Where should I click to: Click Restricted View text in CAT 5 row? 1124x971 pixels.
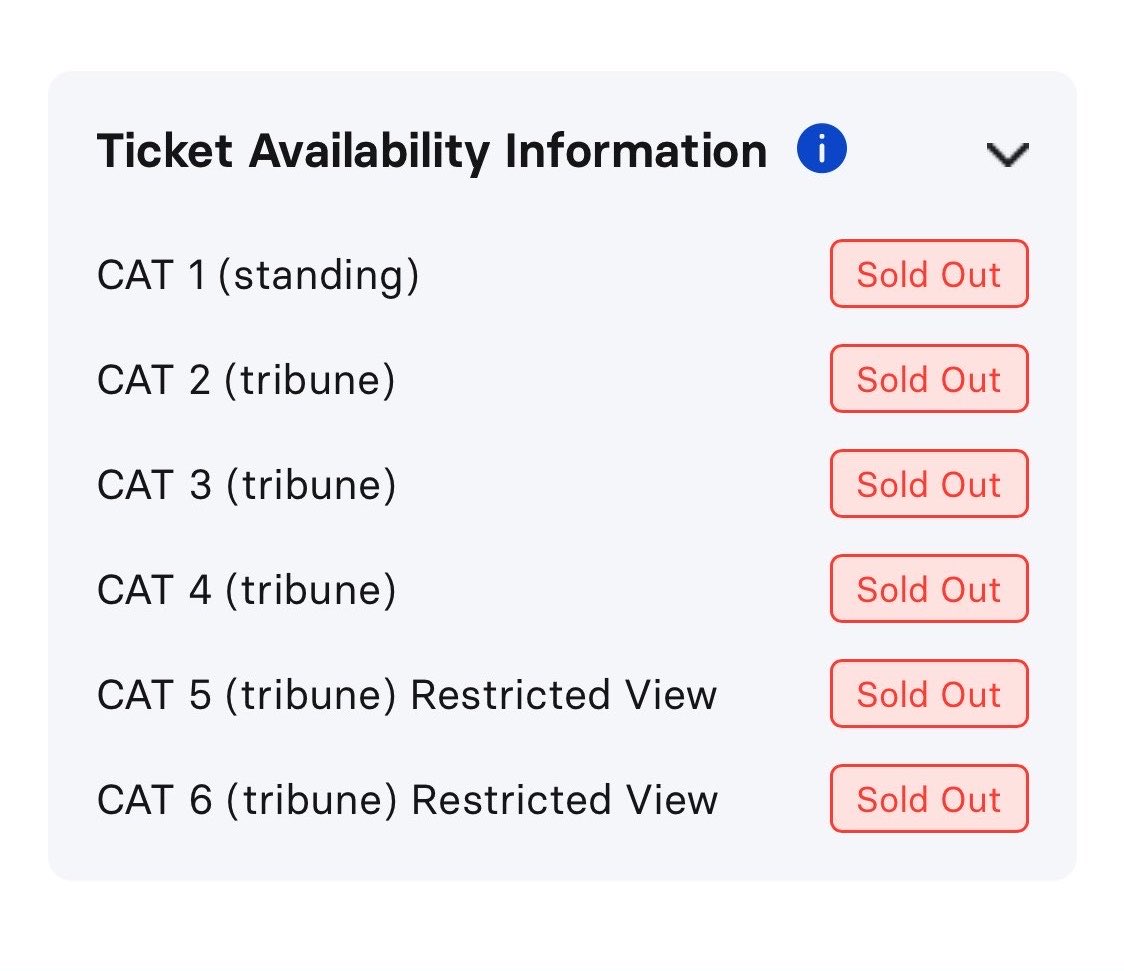[x=563, y=695]
